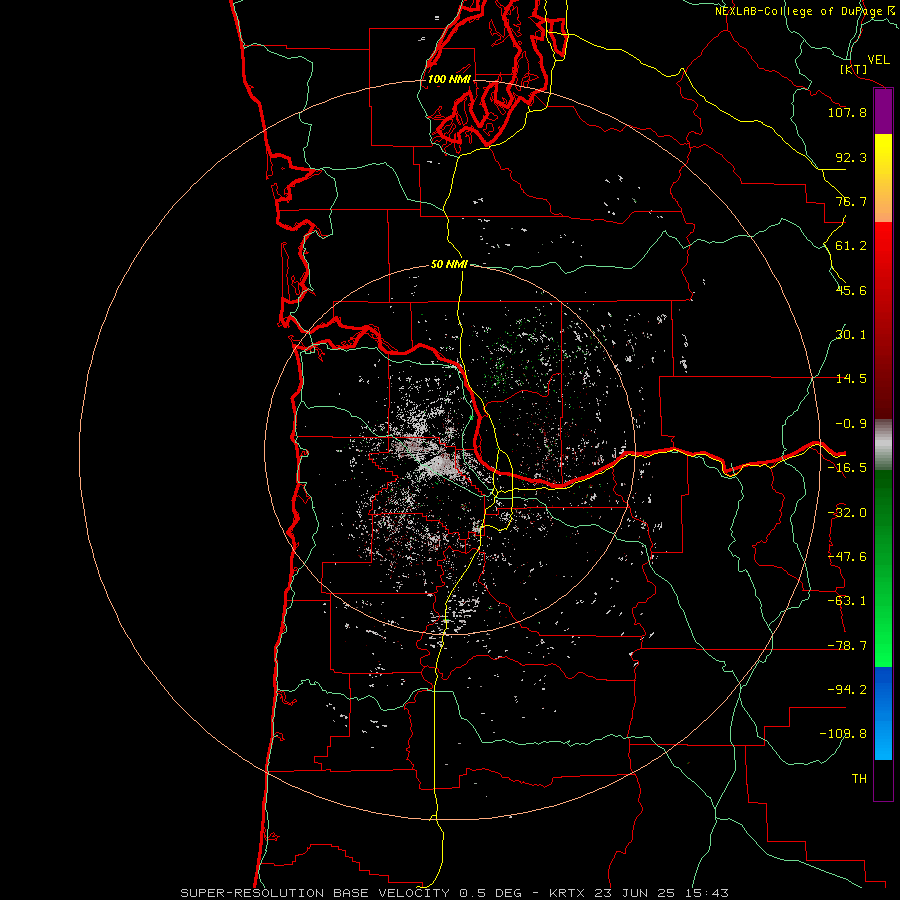This screenshot has width=900, height=900.
Task: Select the -109.8 legend value
Action: click(843, 734)
